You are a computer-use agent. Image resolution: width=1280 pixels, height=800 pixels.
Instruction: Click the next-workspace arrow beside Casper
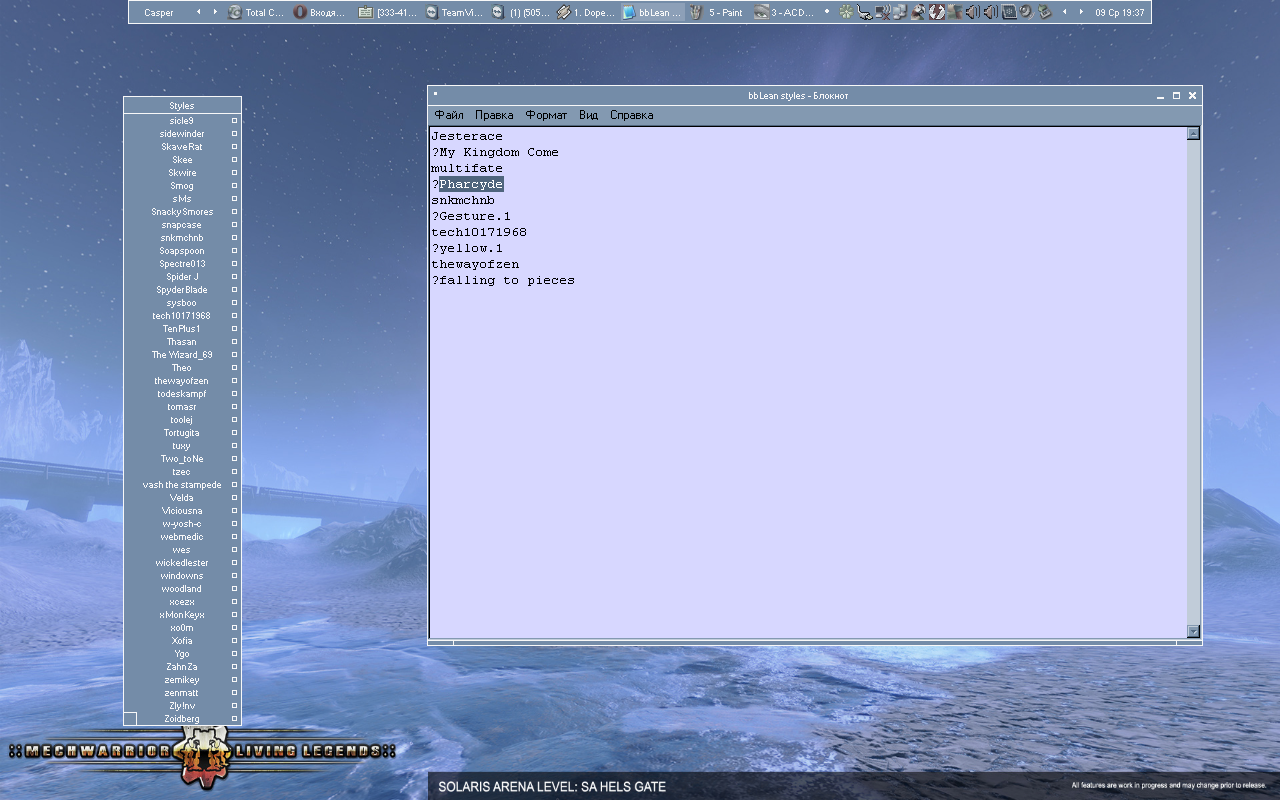point(215,12)
